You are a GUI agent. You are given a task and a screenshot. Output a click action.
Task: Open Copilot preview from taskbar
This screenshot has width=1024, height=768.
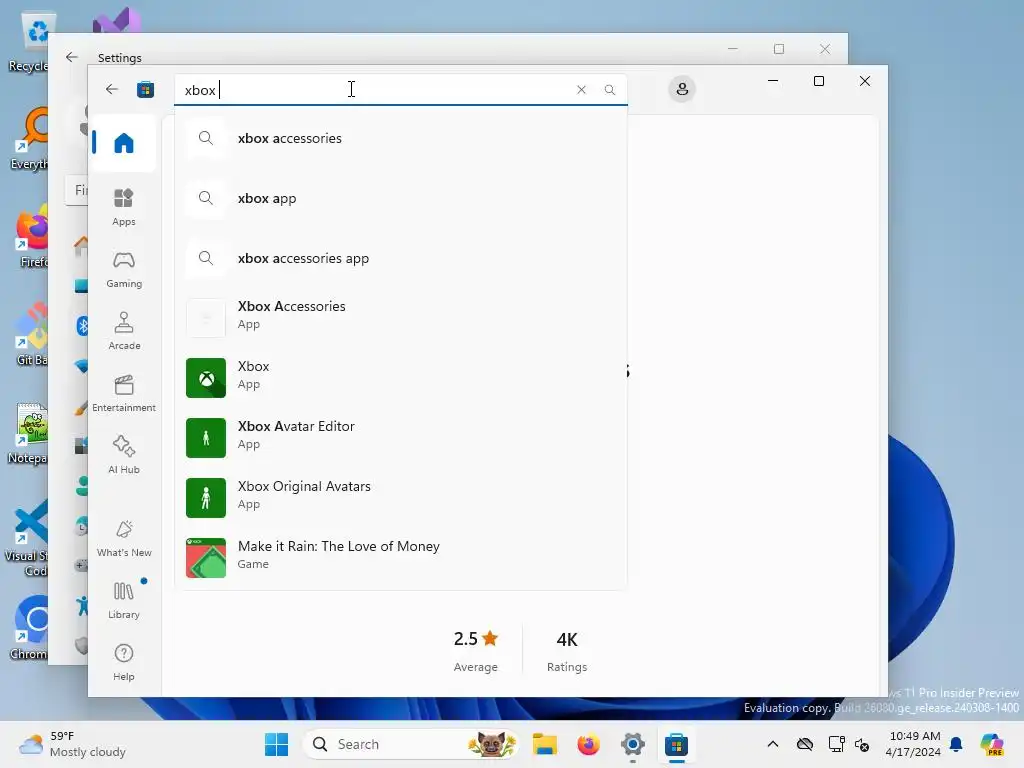991,744
